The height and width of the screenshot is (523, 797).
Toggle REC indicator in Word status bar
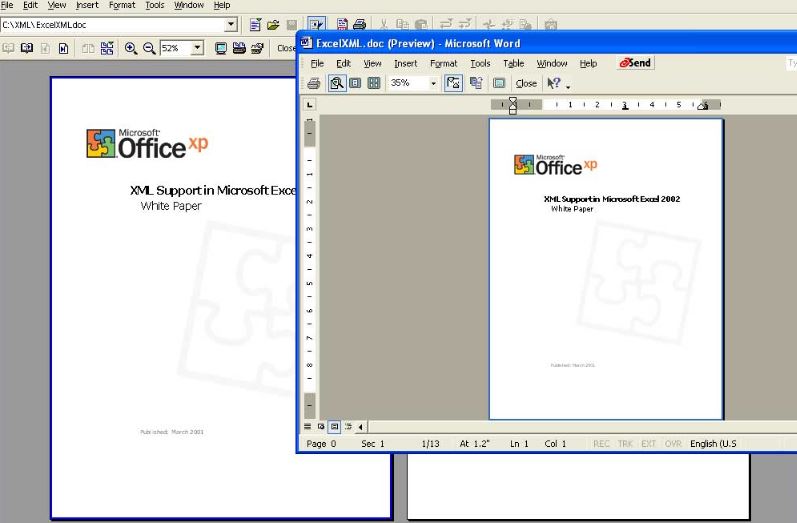[x=601, y=444]
